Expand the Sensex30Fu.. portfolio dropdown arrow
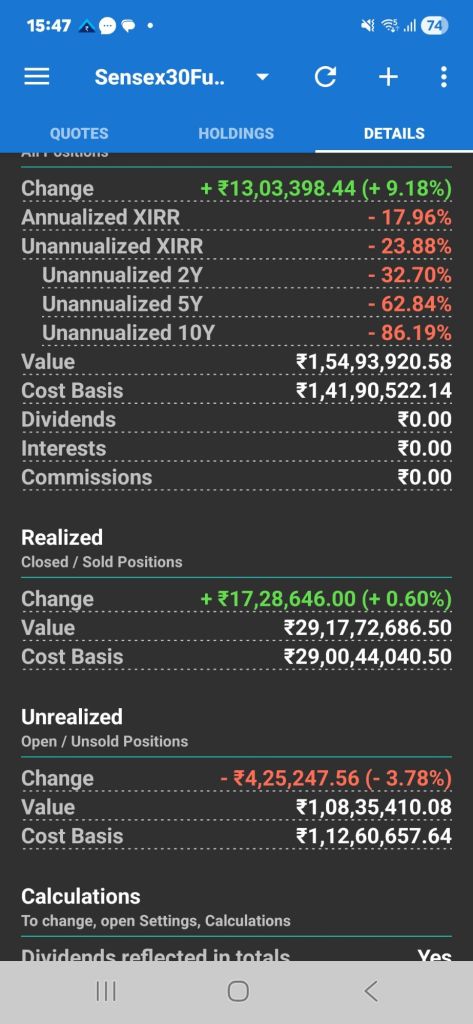Viewport: 473px width, 1024px height. pyautogui.click(x=262, y=77)
